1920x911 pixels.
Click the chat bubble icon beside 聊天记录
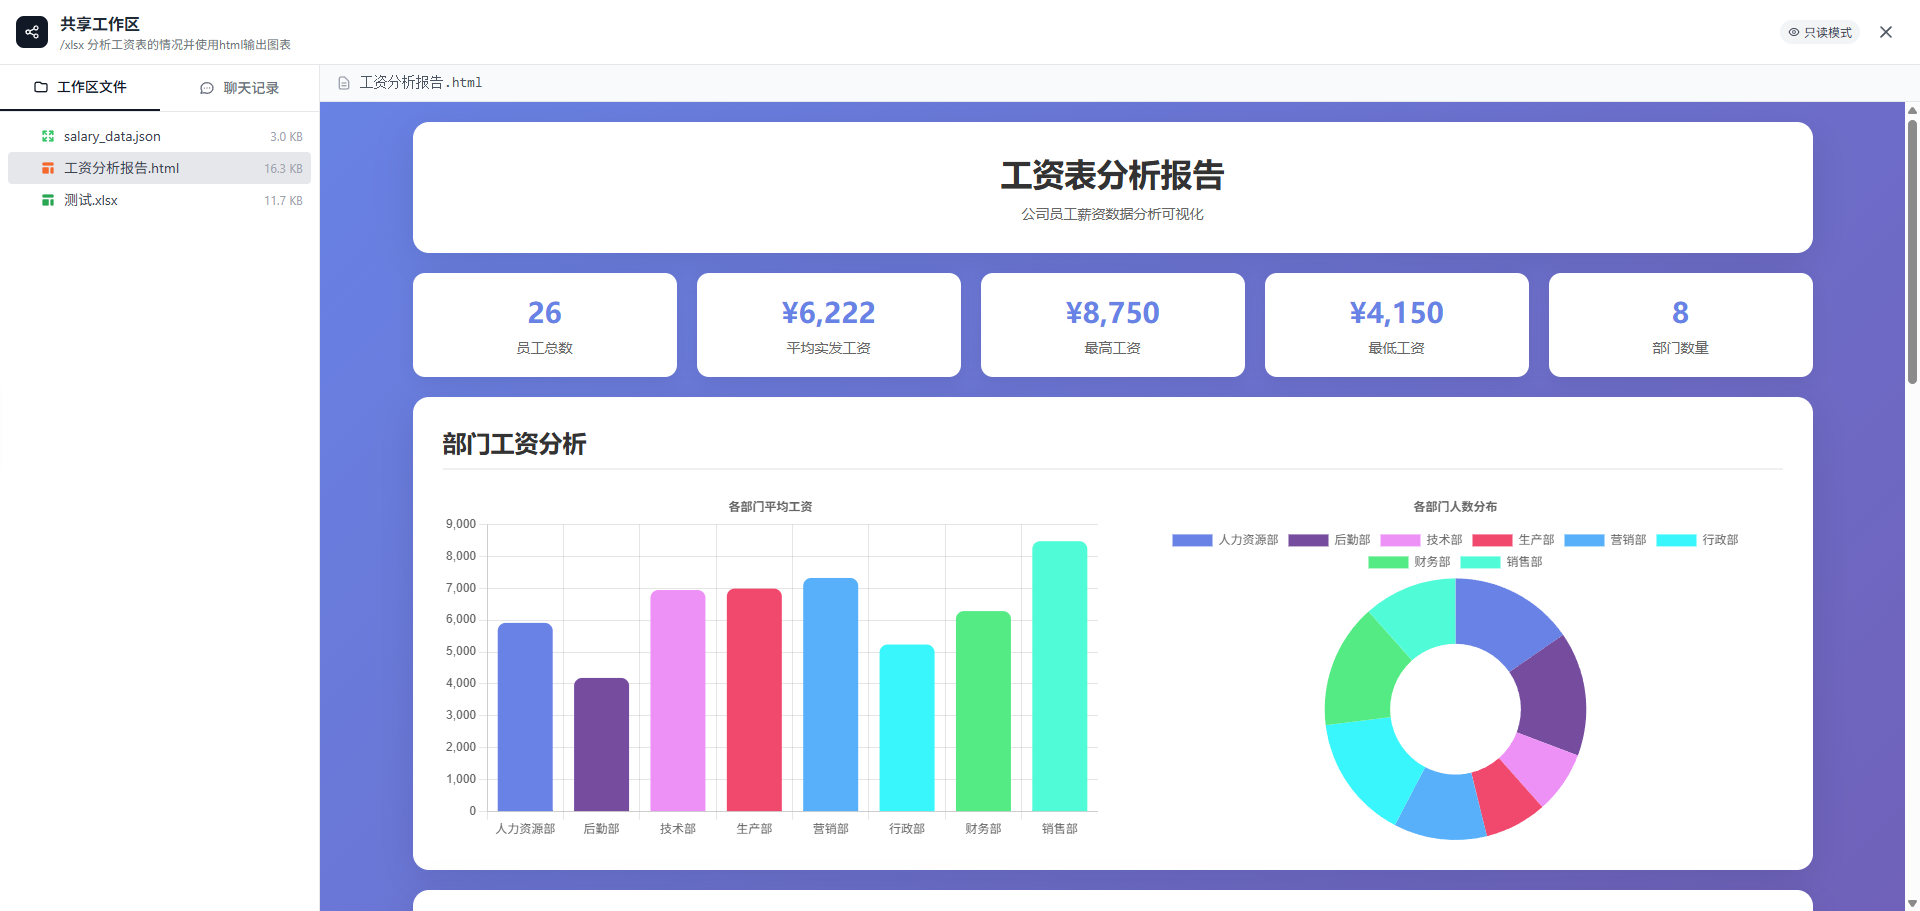(206, 88)
